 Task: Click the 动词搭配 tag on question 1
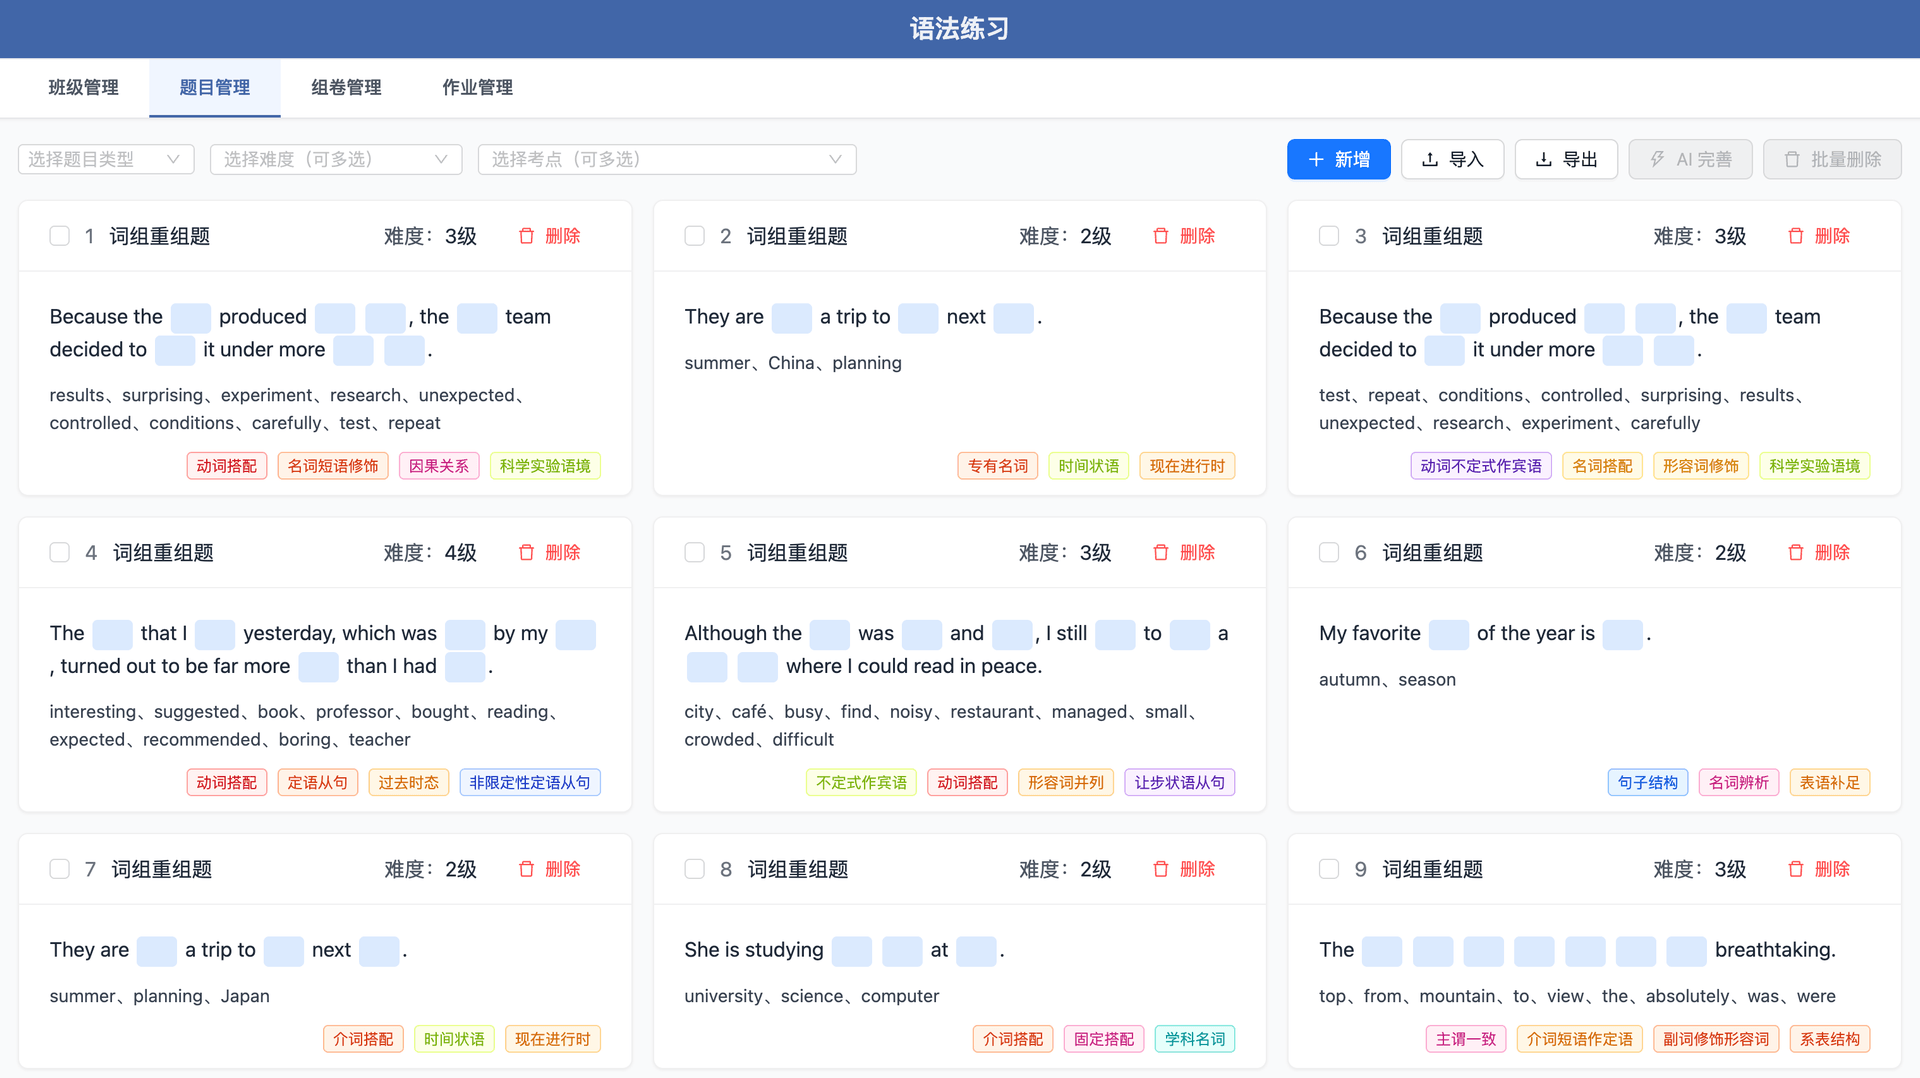point(226,465)
